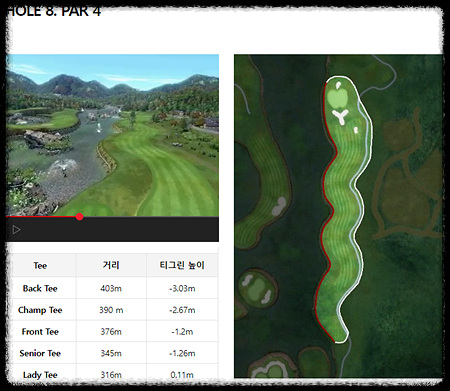This screenshot has height=391, width=450.
Task: Click the 'Tee' column header
Action: point(40,266)
